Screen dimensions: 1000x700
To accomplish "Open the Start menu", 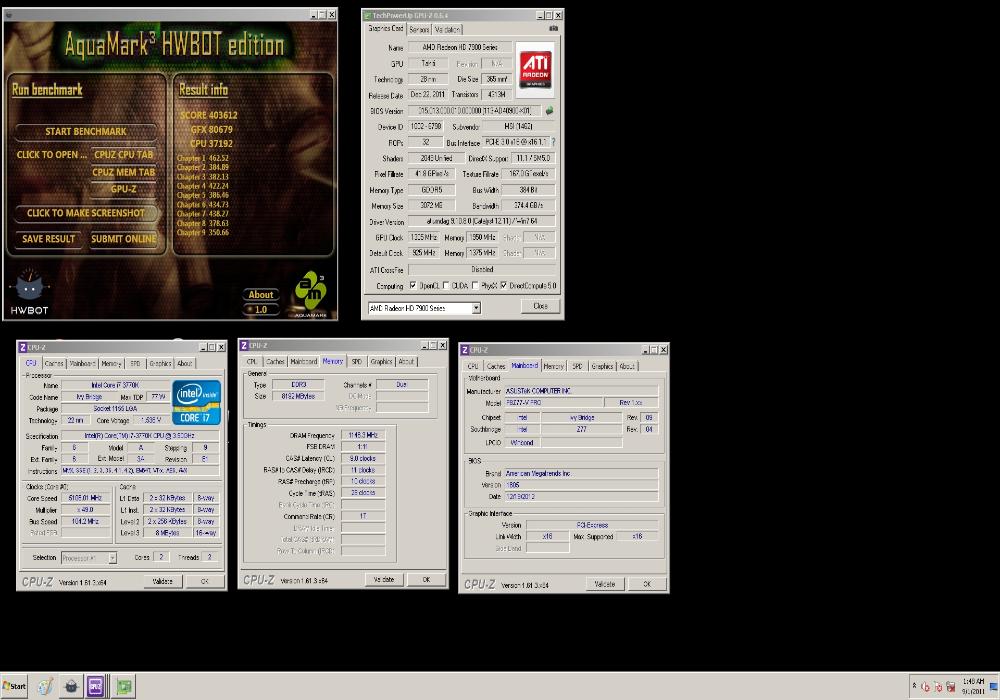I will click(x=14, y=686).
